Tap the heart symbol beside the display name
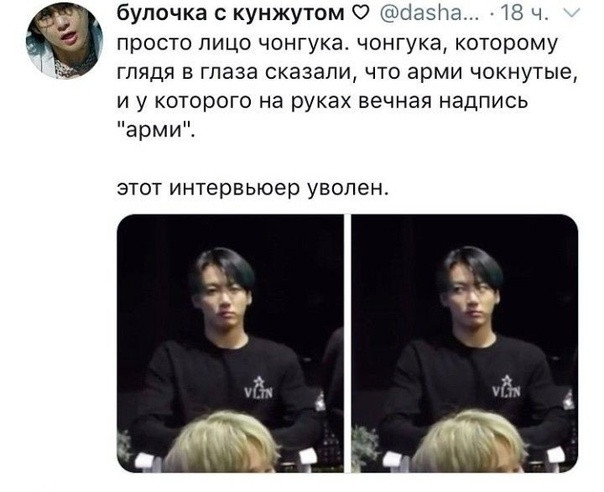 click(361, 14)
